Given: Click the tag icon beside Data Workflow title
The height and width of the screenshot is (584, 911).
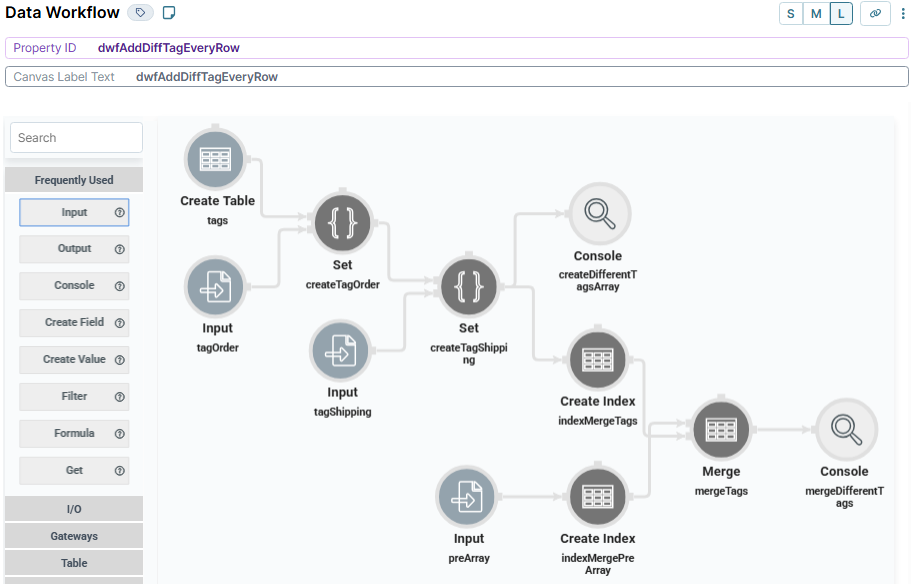Looking at the screenshot, I should tap(139, 13).
